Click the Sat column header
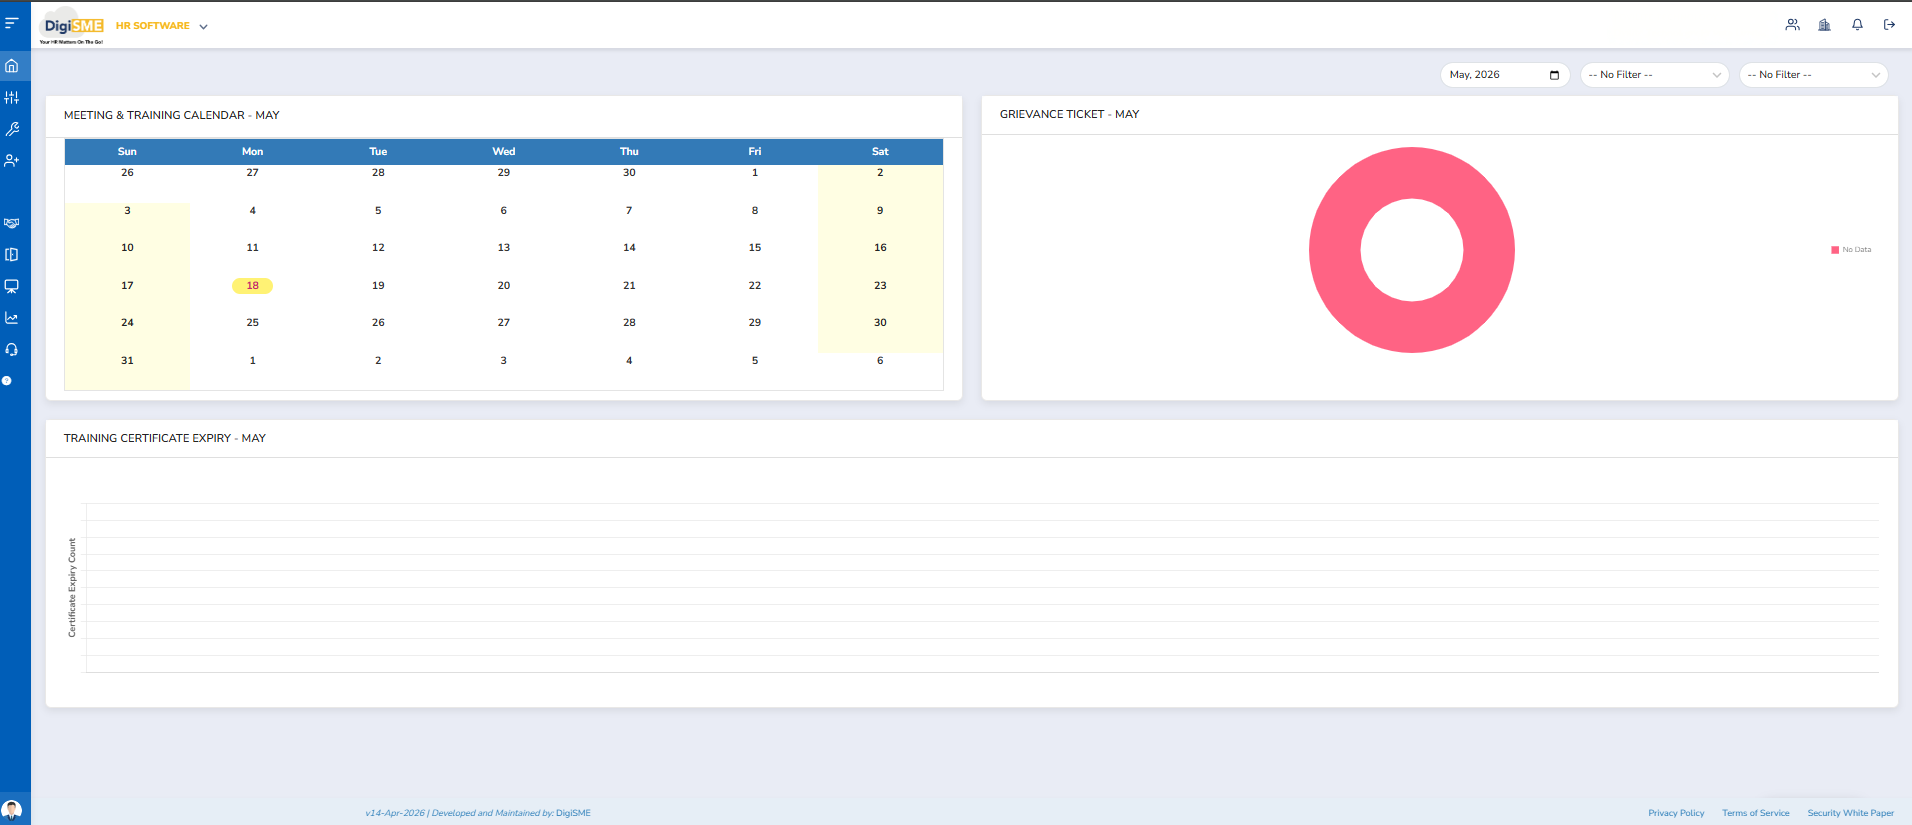This screenshot has height=825, width=1912. (x=880, y=152)
